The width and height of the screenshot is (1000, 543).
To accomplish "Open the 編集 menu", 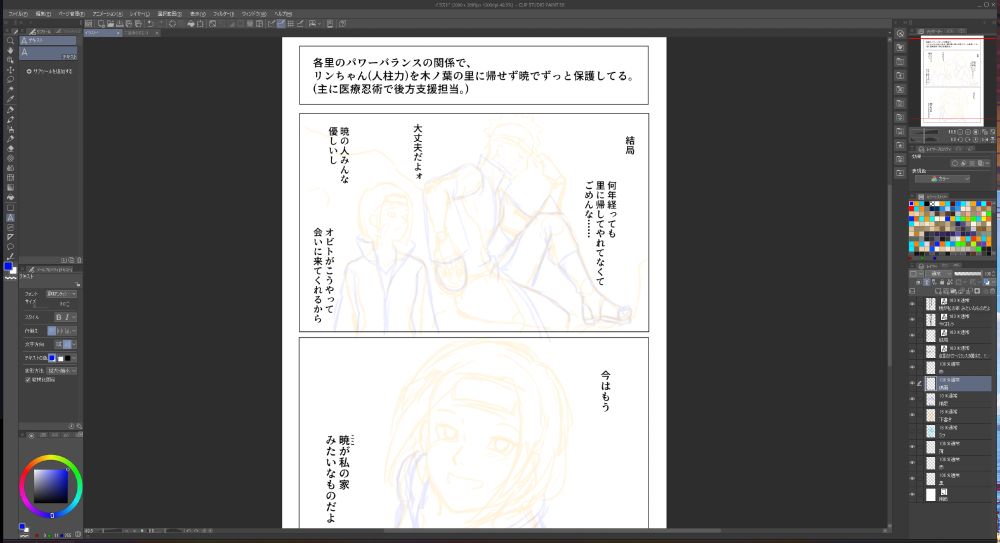I will [x=43, y=13].
